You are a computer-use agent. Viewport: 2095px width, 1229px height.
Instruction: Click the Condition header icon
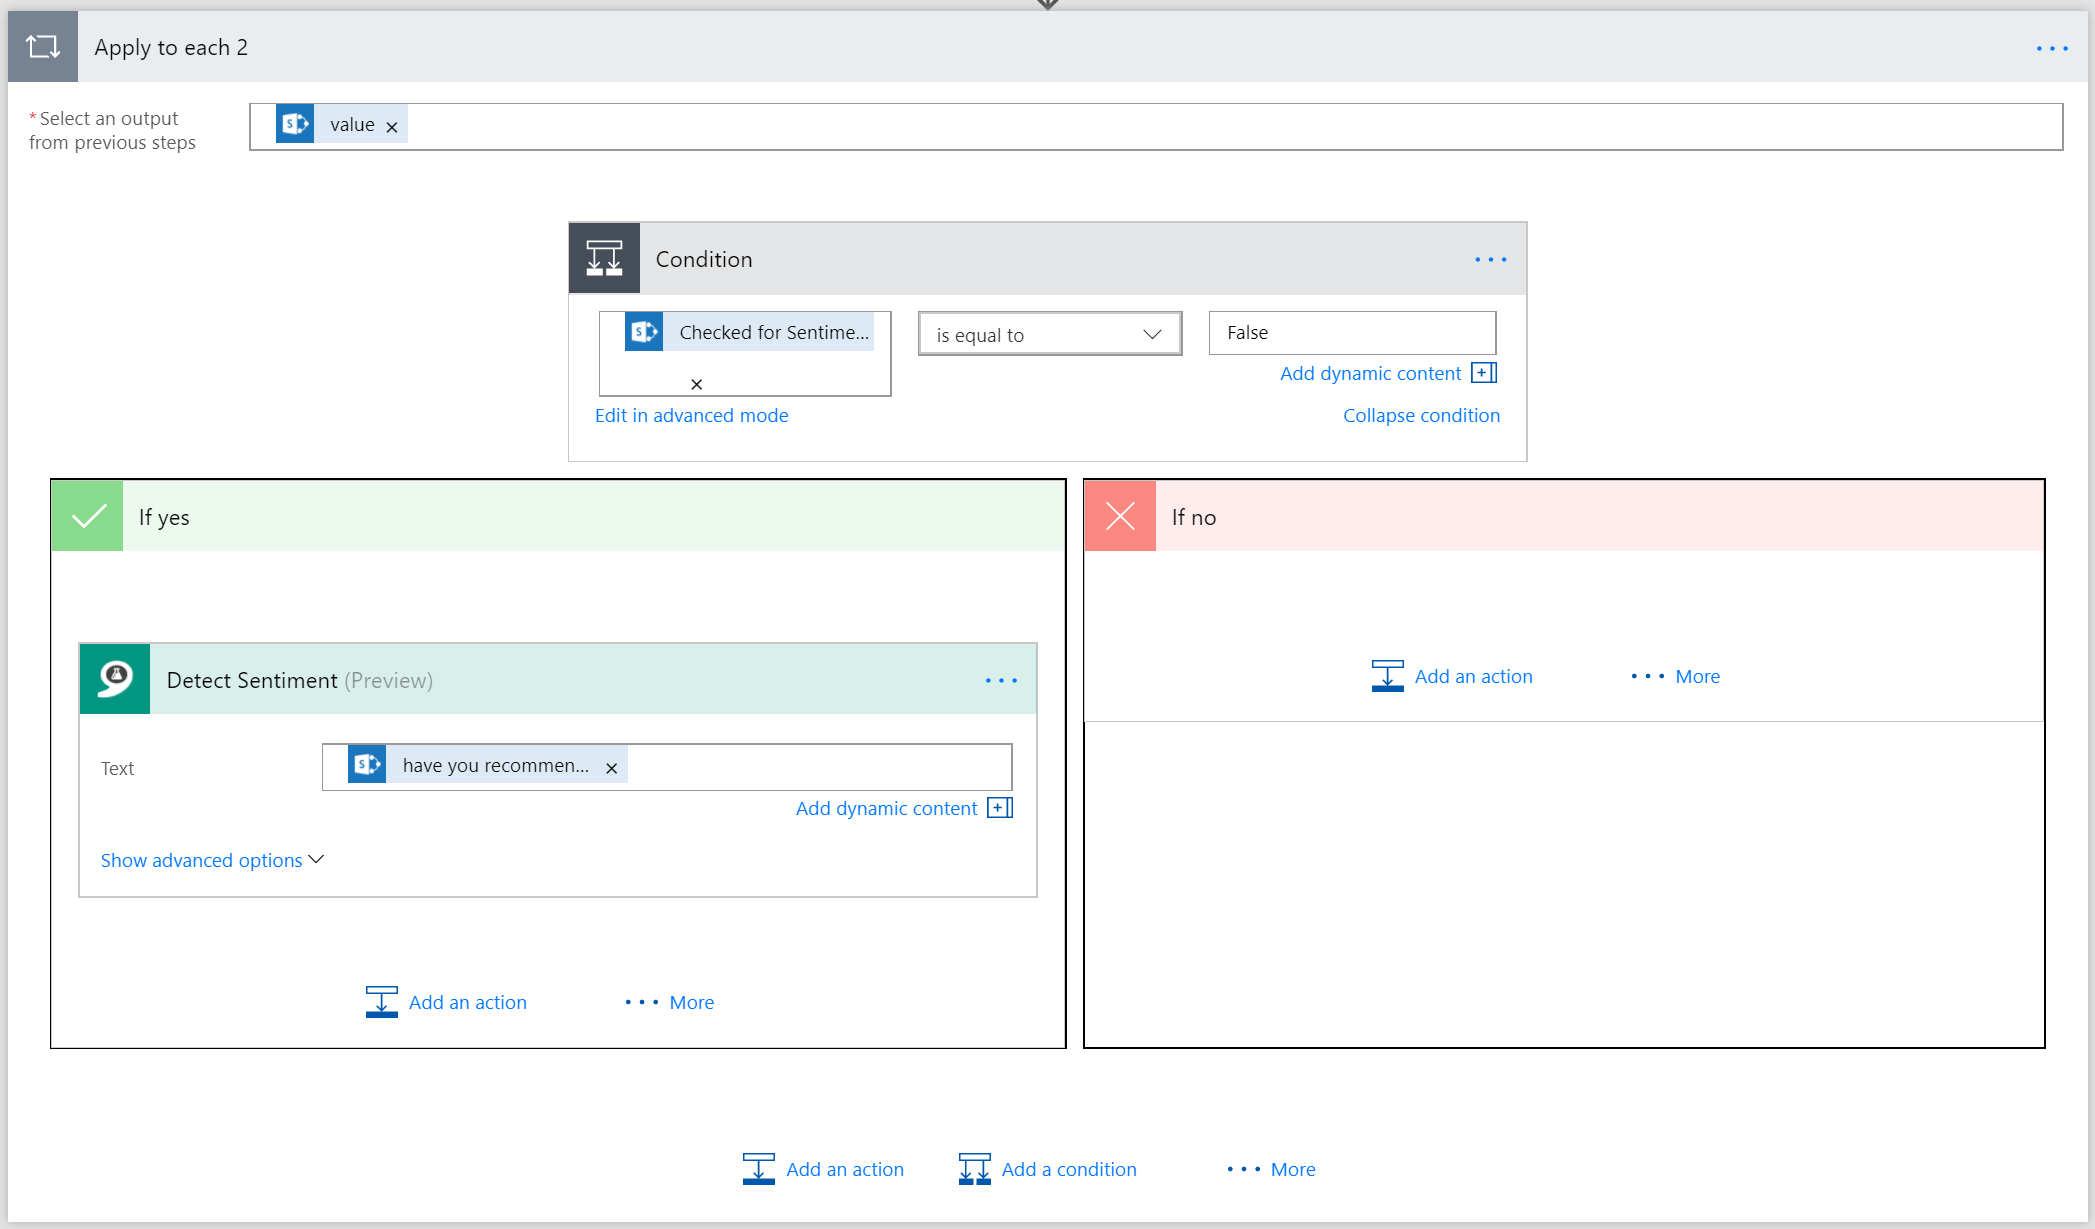tap(604, 259)
